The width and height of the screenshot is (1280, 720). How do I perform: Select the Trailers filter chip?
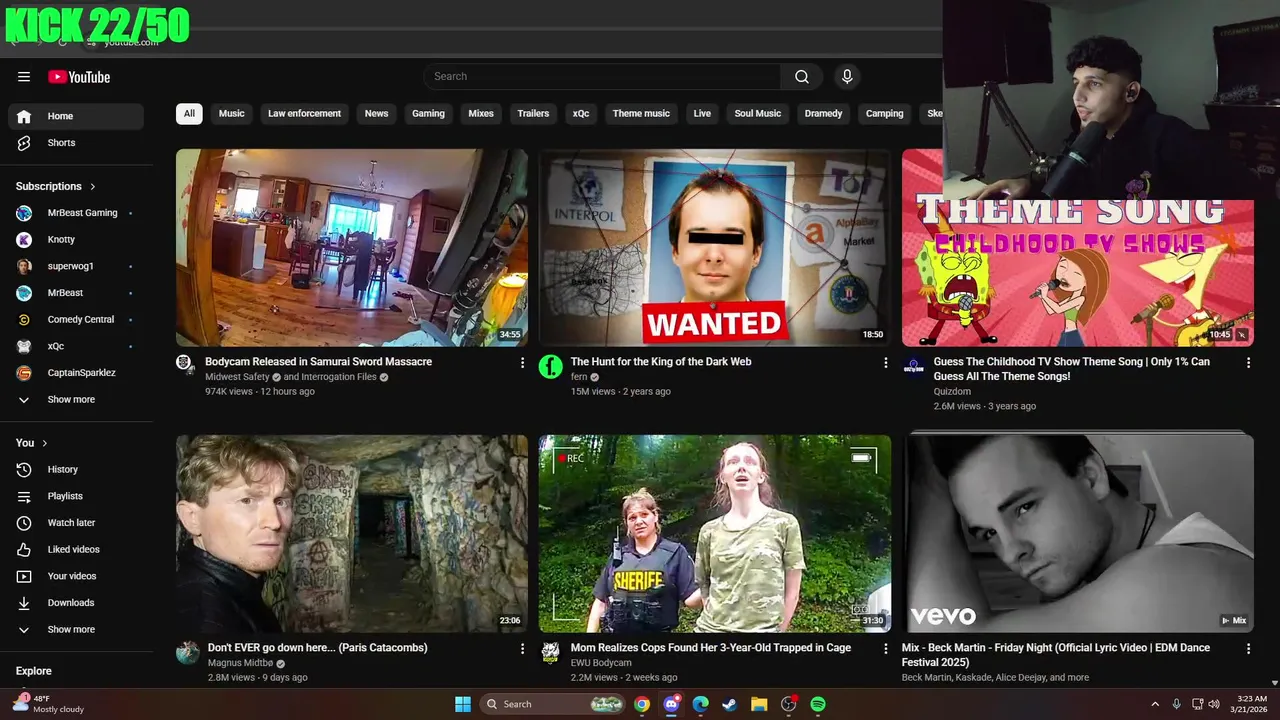533,114
